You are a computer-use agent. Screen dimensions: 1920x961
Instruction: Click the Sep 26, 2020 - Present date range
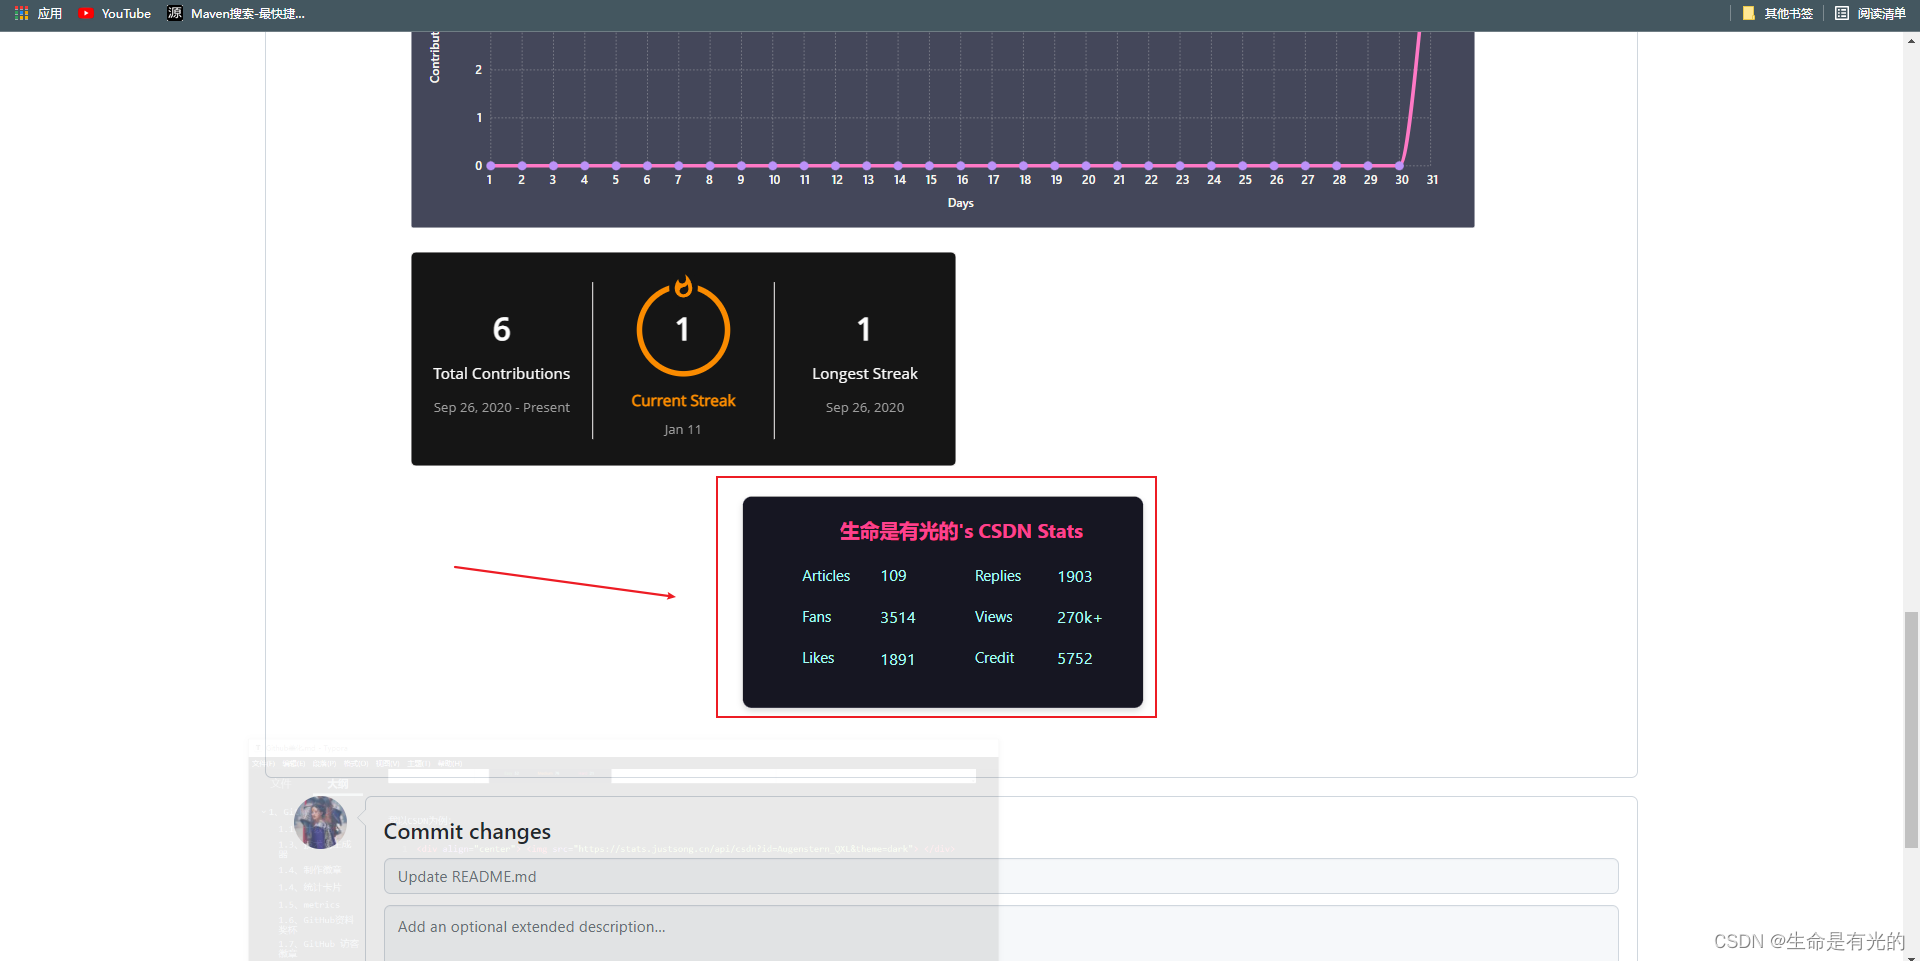502,407
